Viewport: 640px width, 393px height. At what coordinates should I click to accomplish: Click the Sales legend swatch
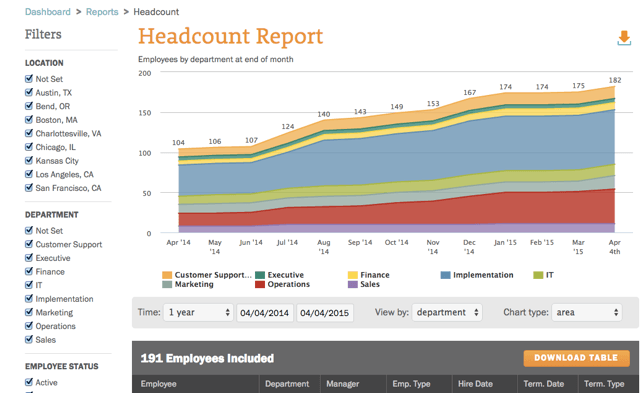point(353,284)
